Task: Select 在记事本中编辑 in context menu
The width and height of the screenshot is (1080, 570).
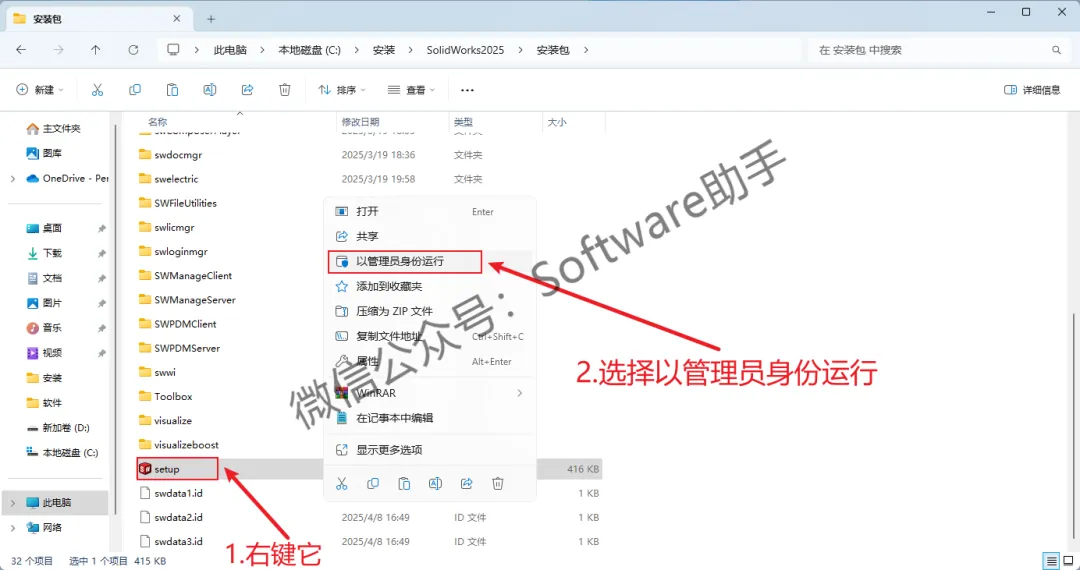Action: coord(430,418)
